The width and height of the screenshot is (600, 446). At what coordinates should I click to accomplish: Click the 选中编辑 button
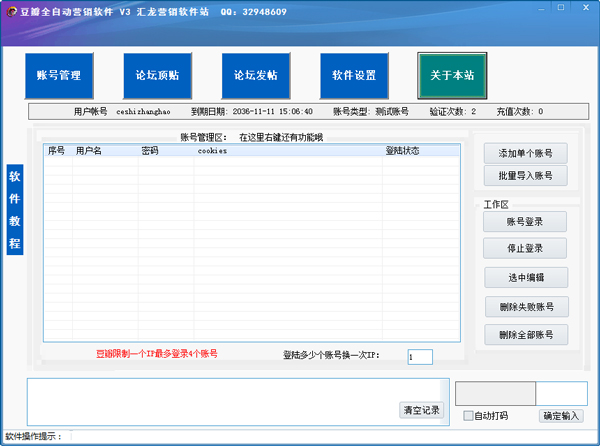[x=526, y=277]
